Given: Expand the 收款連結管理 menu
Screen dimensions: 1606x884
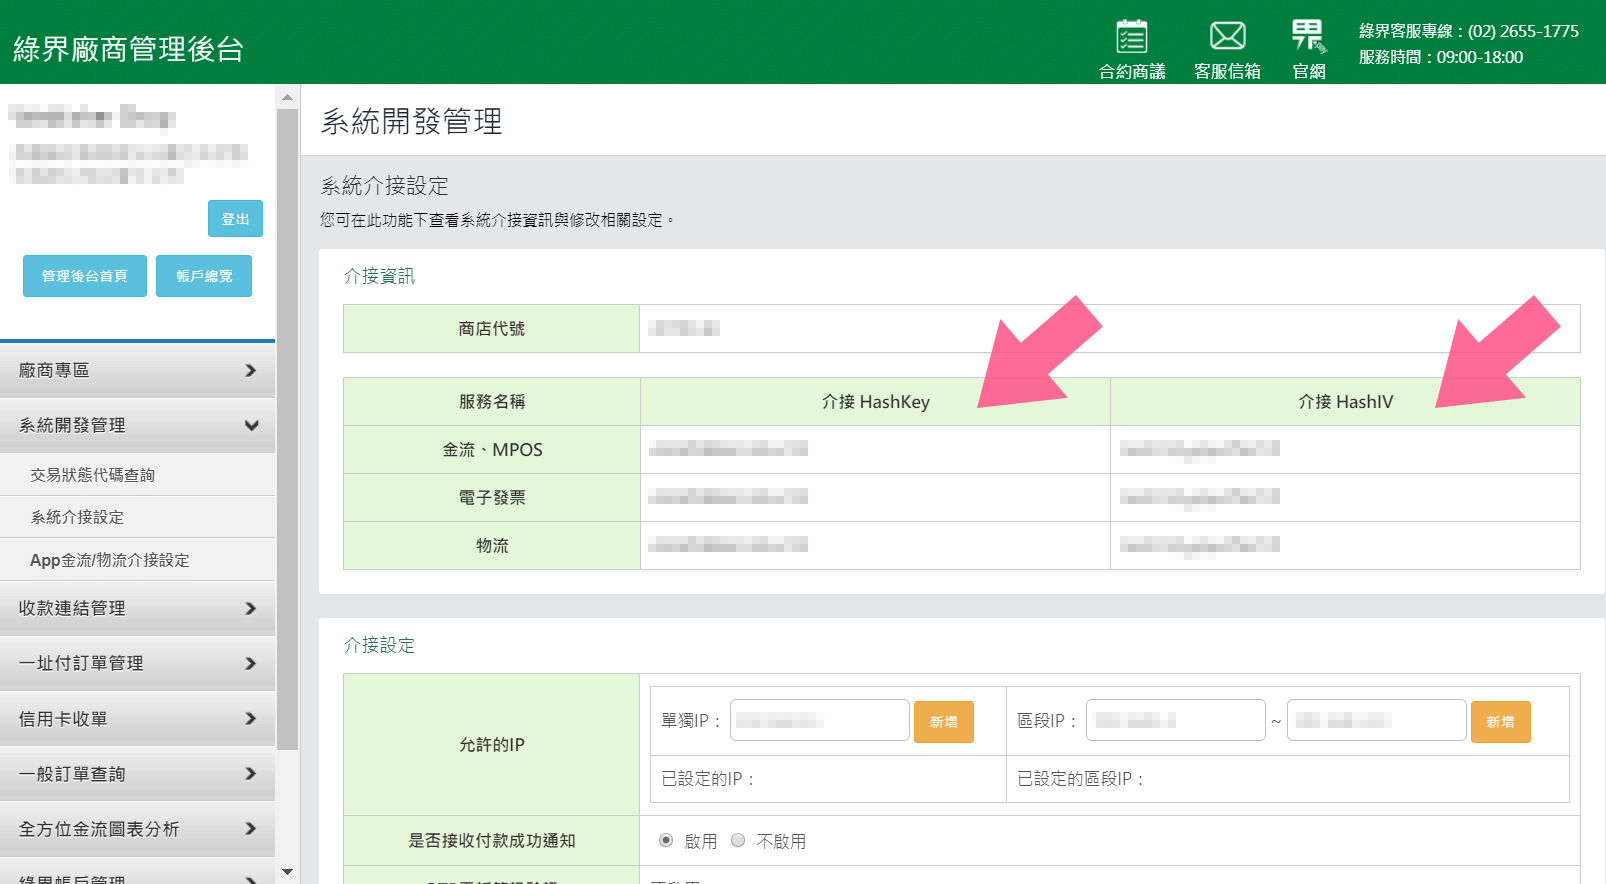Looking at the screenshot, I should coord(137,608).
